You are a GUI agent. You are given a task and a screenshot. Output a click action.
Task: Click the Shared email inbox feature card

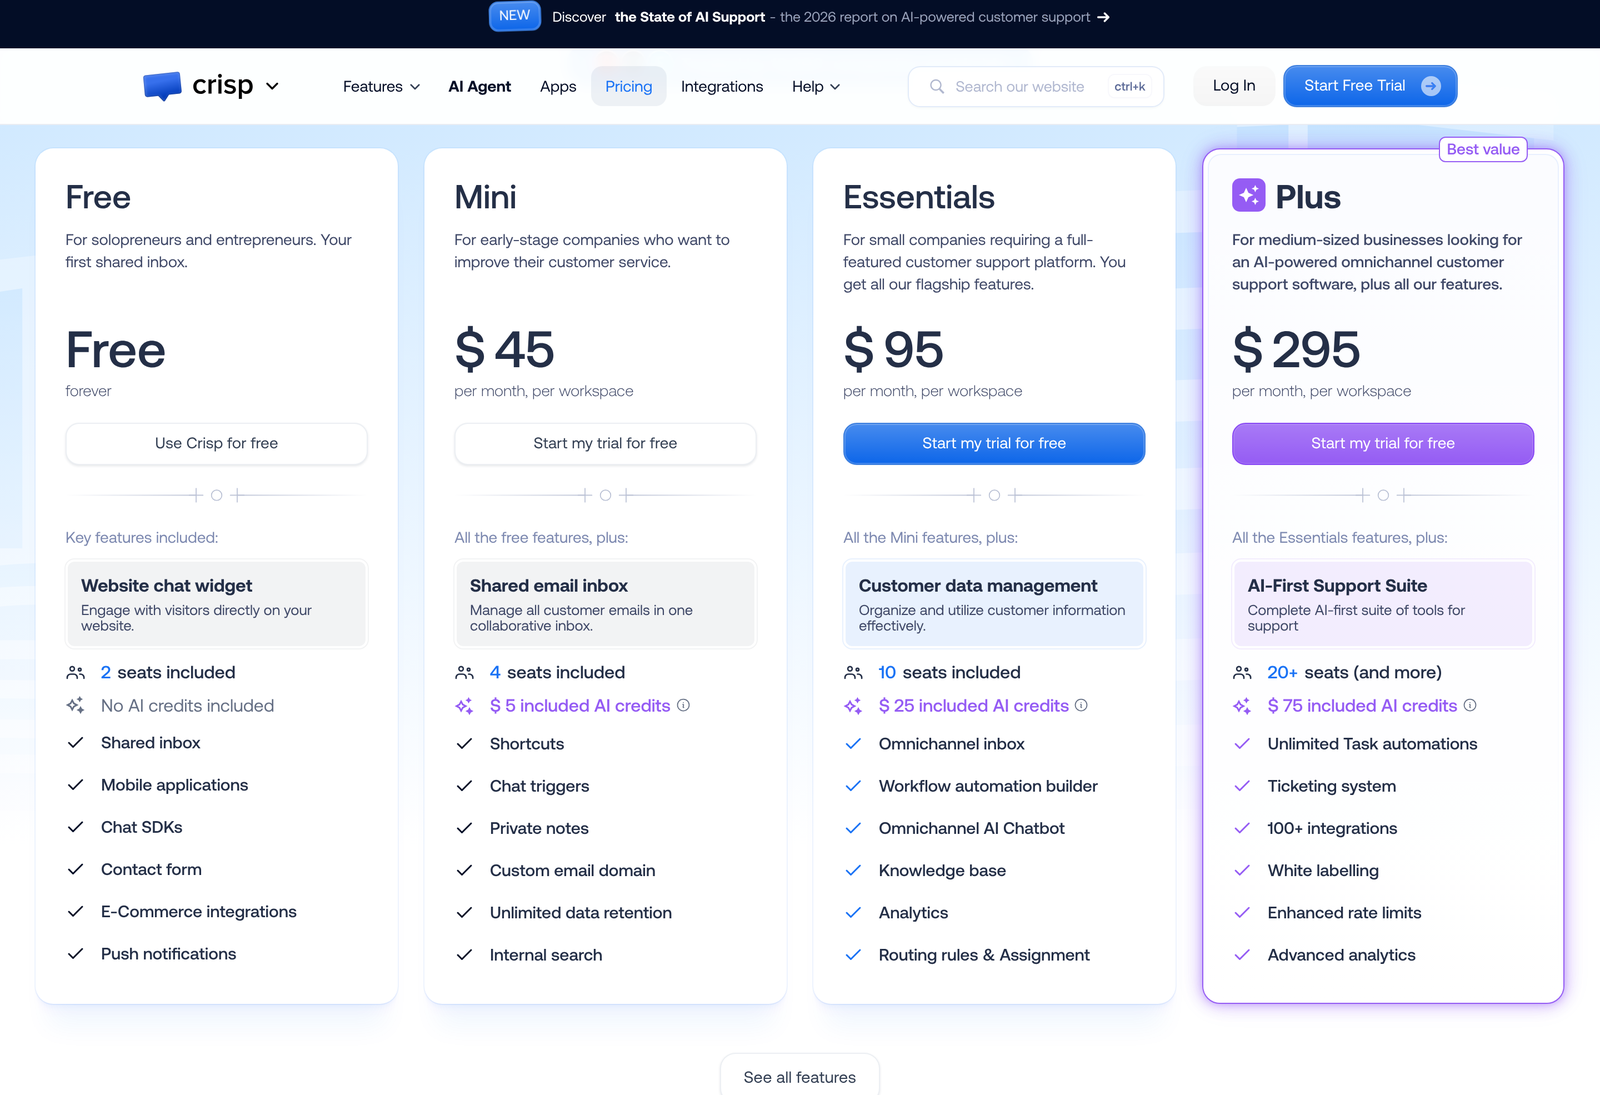click(x=605, y=604)
